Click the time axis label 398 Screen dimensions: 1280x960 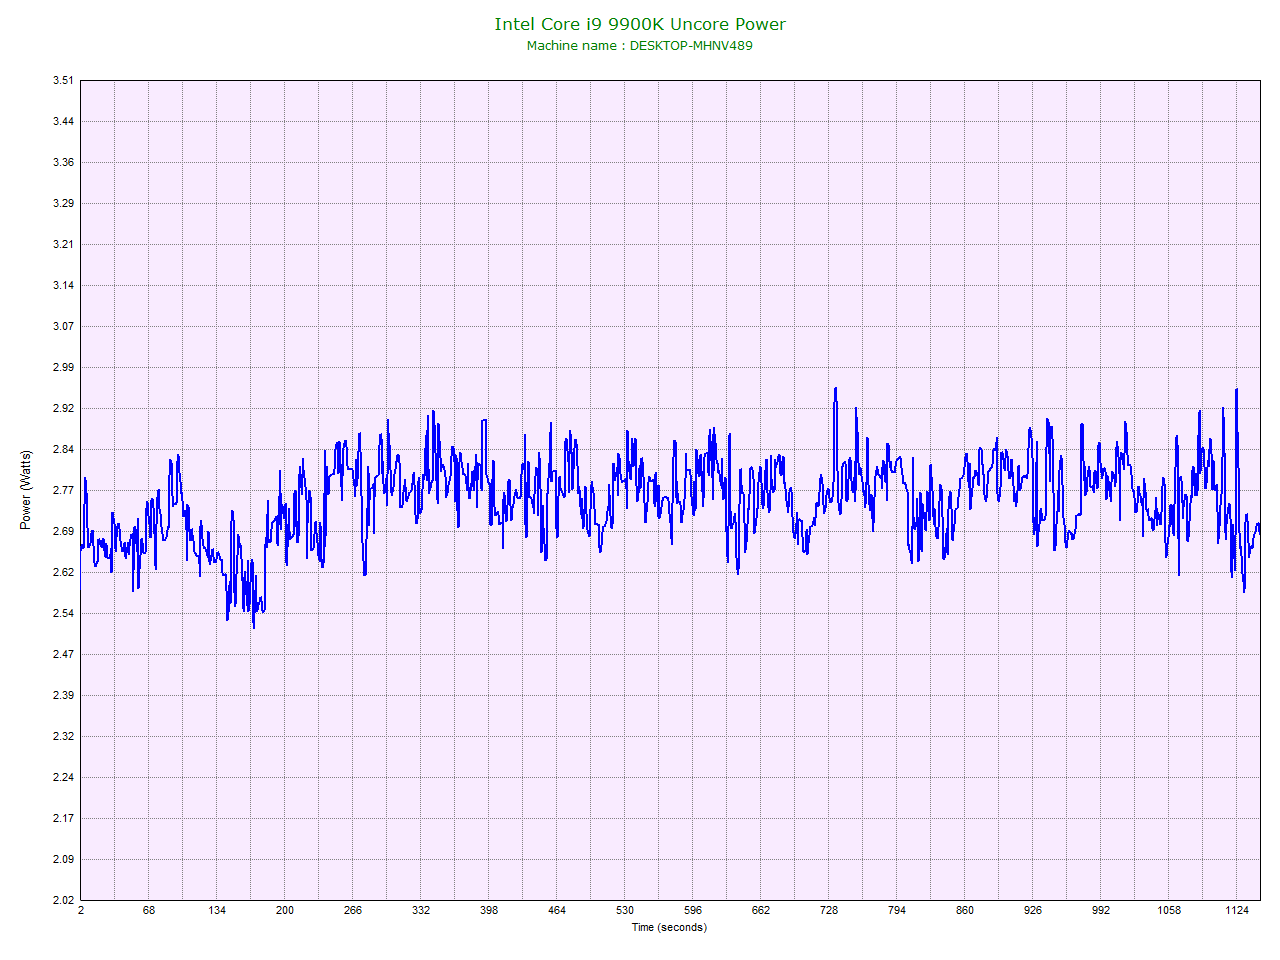(x=489, y=911)
